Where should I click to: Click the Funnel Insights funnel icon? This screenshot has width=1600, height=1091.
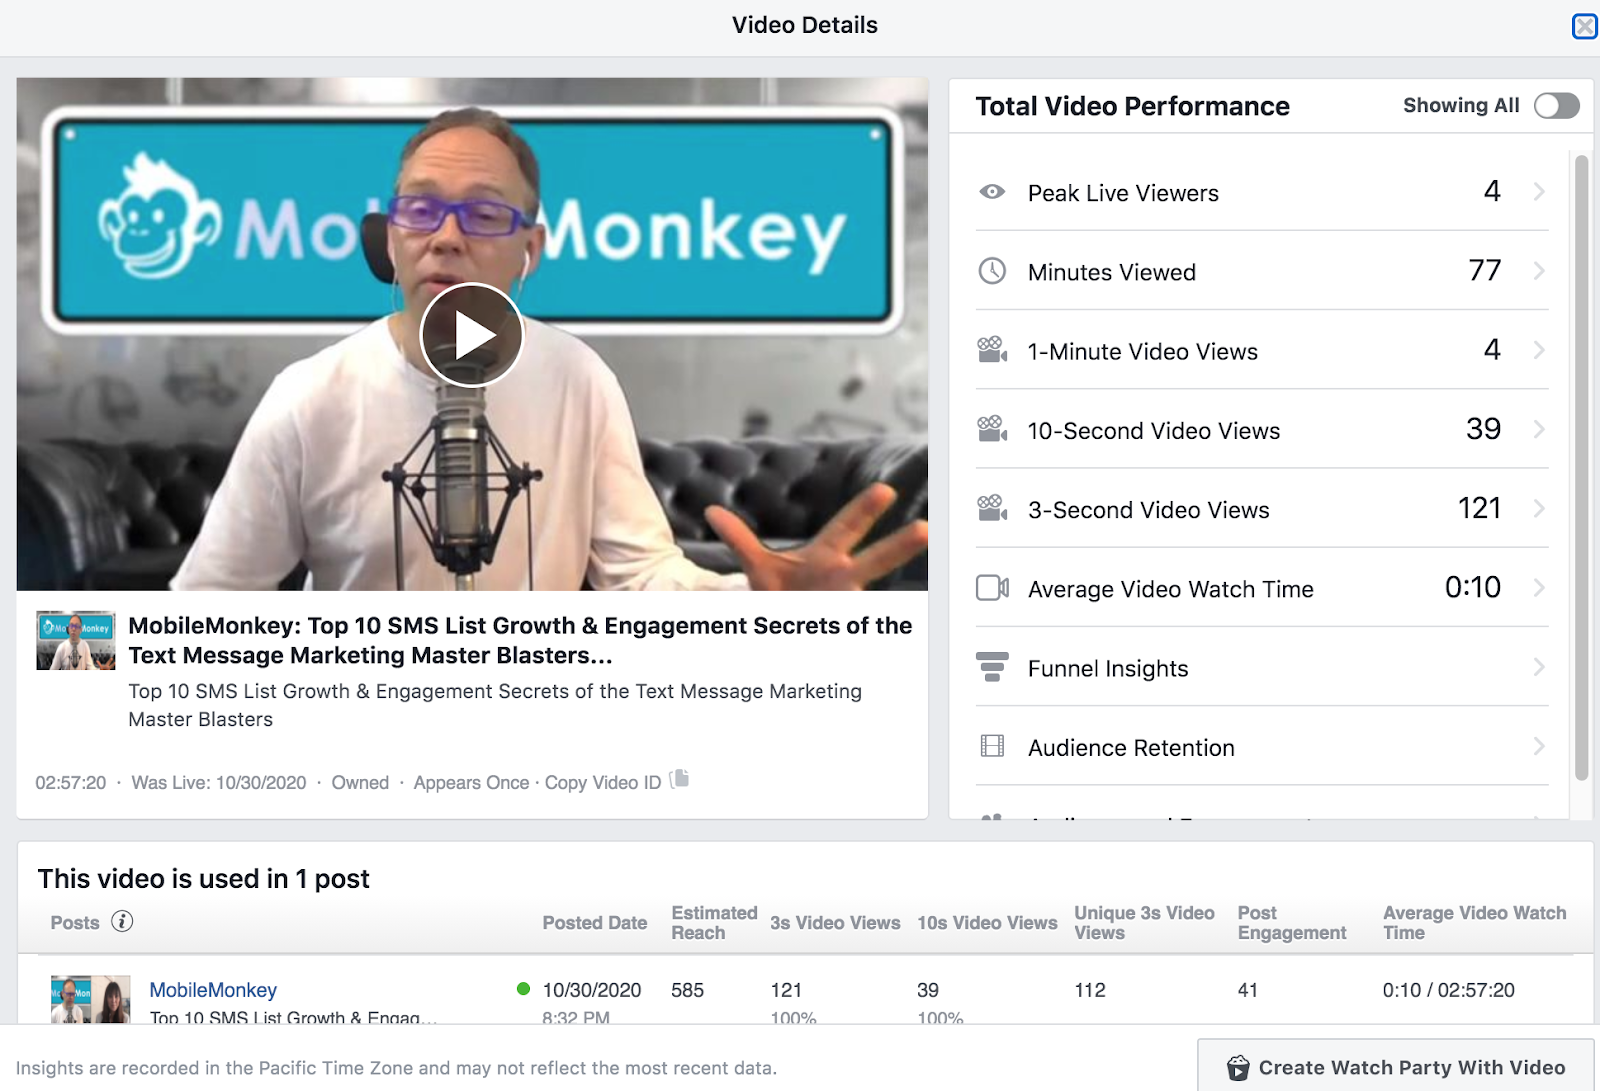[992, 667]
